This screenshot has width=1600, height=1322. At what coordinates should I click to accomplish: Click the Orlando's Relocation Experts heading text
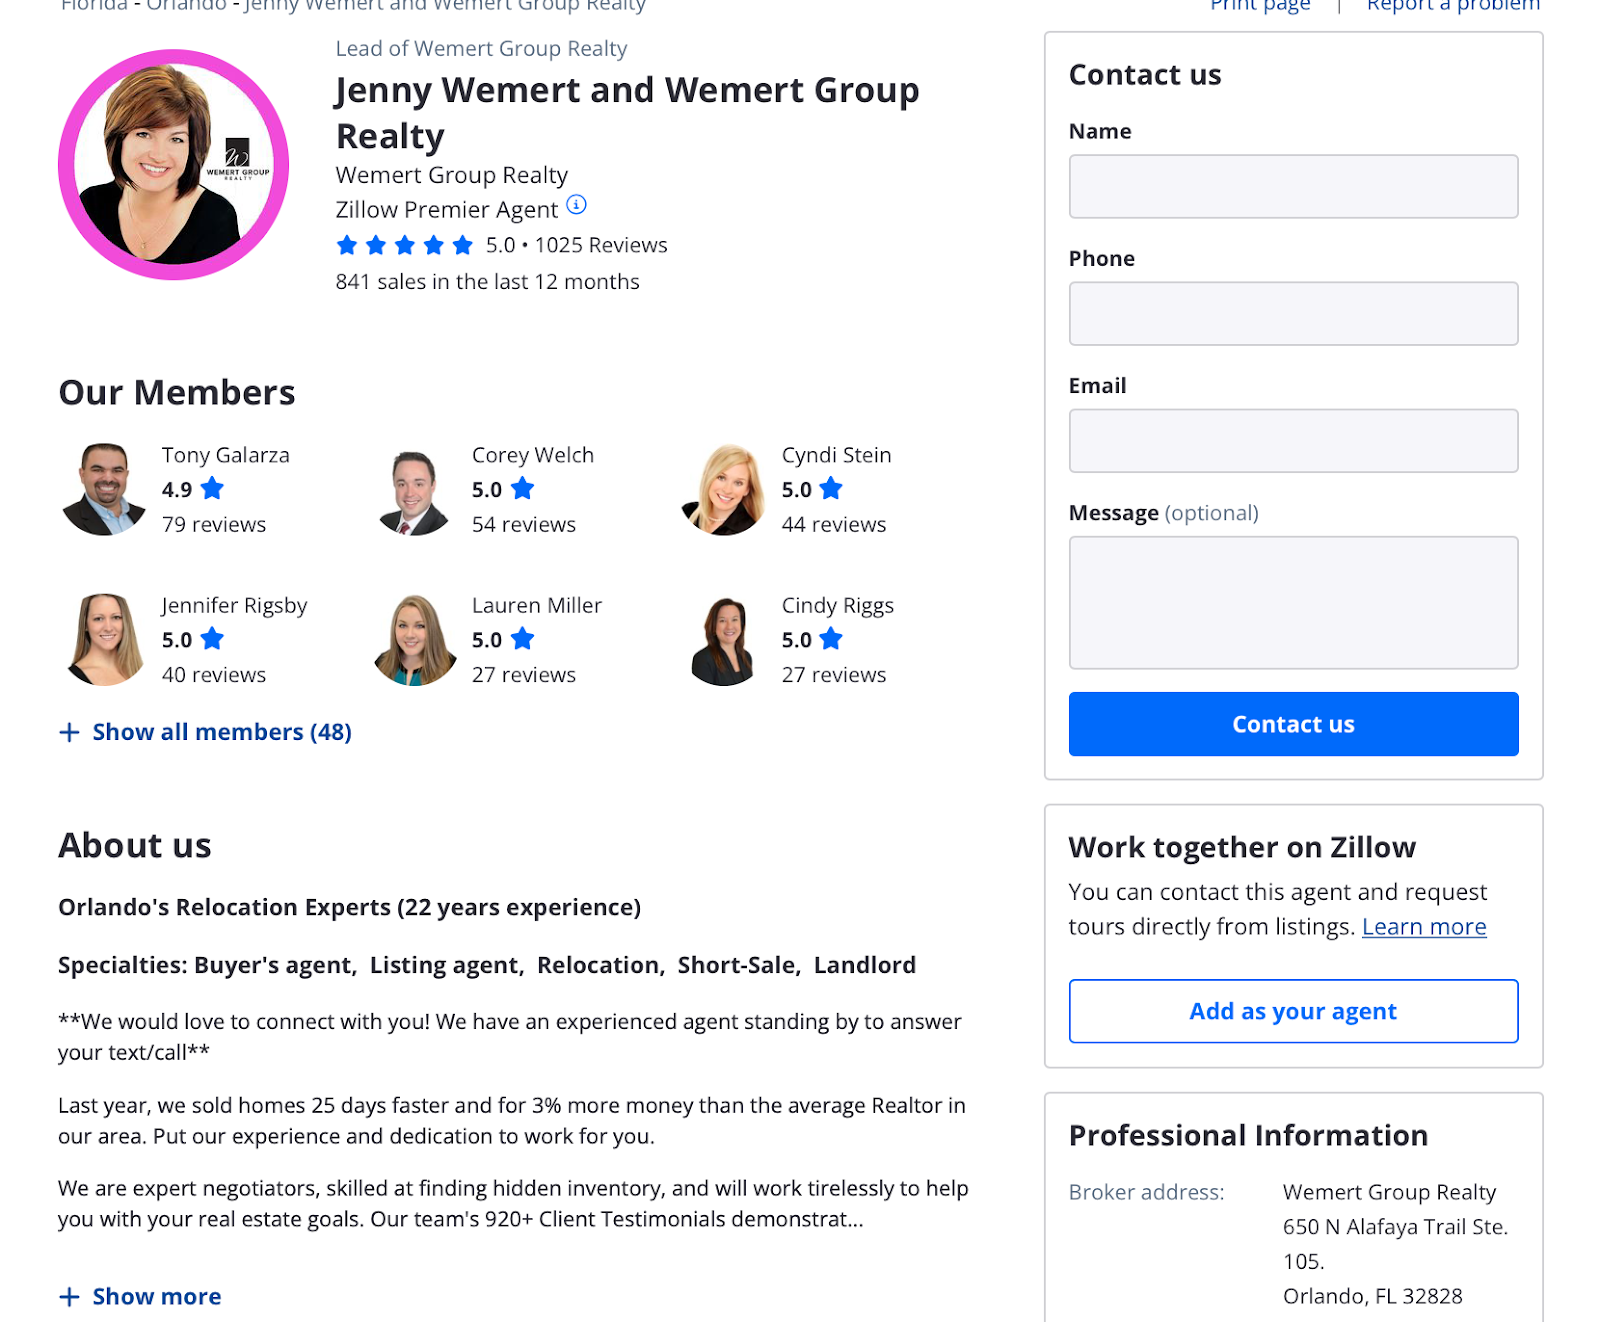[349, 907]
